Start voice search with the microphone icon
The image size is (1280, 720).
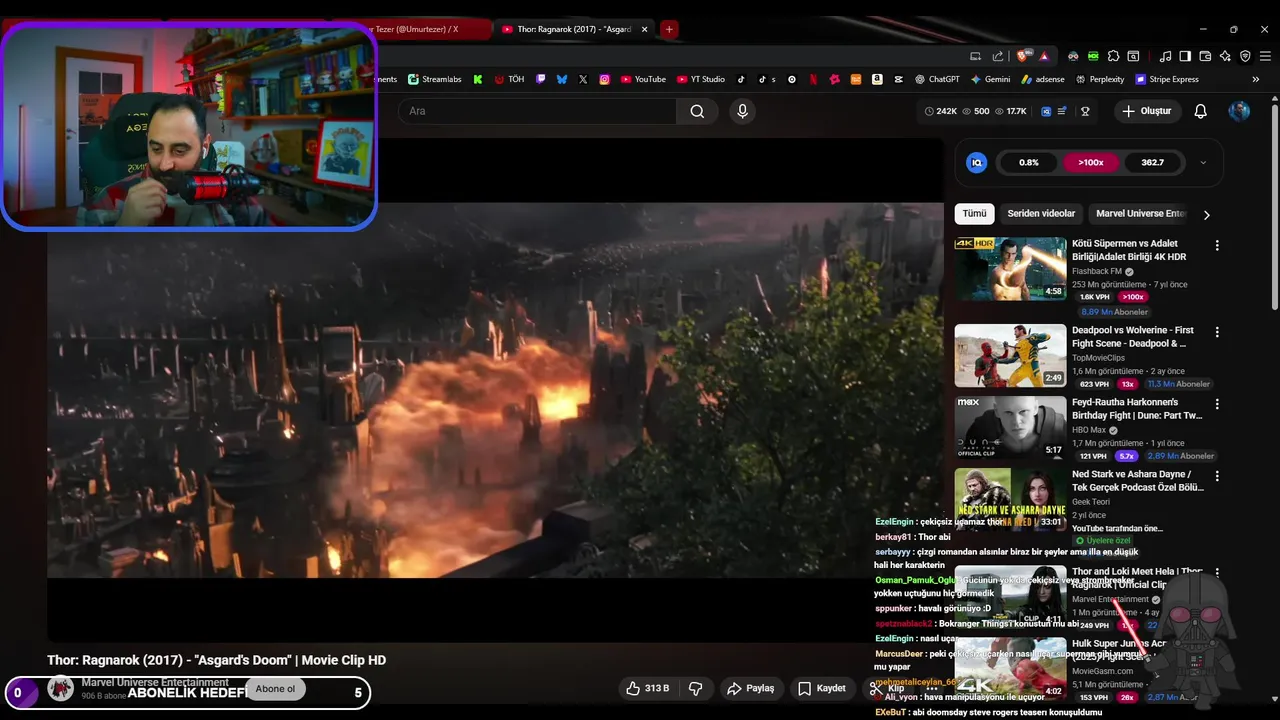pyautogui.click(x=742, y=111)
